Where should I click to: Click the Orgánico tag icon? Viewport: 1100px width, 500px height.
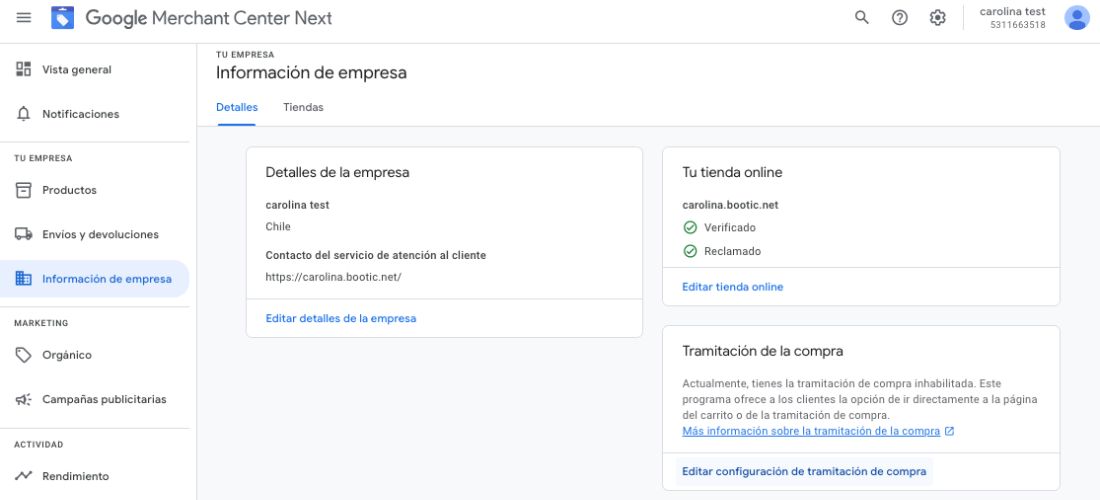(24, 355)
